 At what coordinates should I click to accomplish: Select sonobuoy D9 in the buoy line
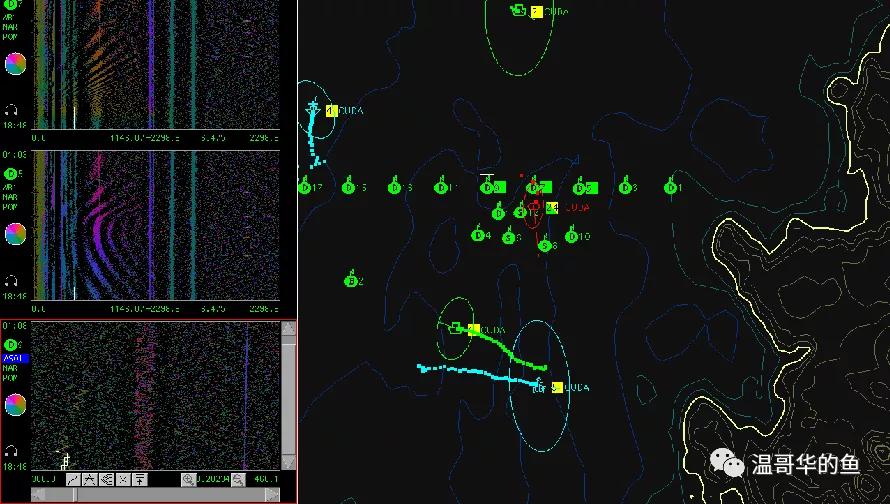[488, 187]
